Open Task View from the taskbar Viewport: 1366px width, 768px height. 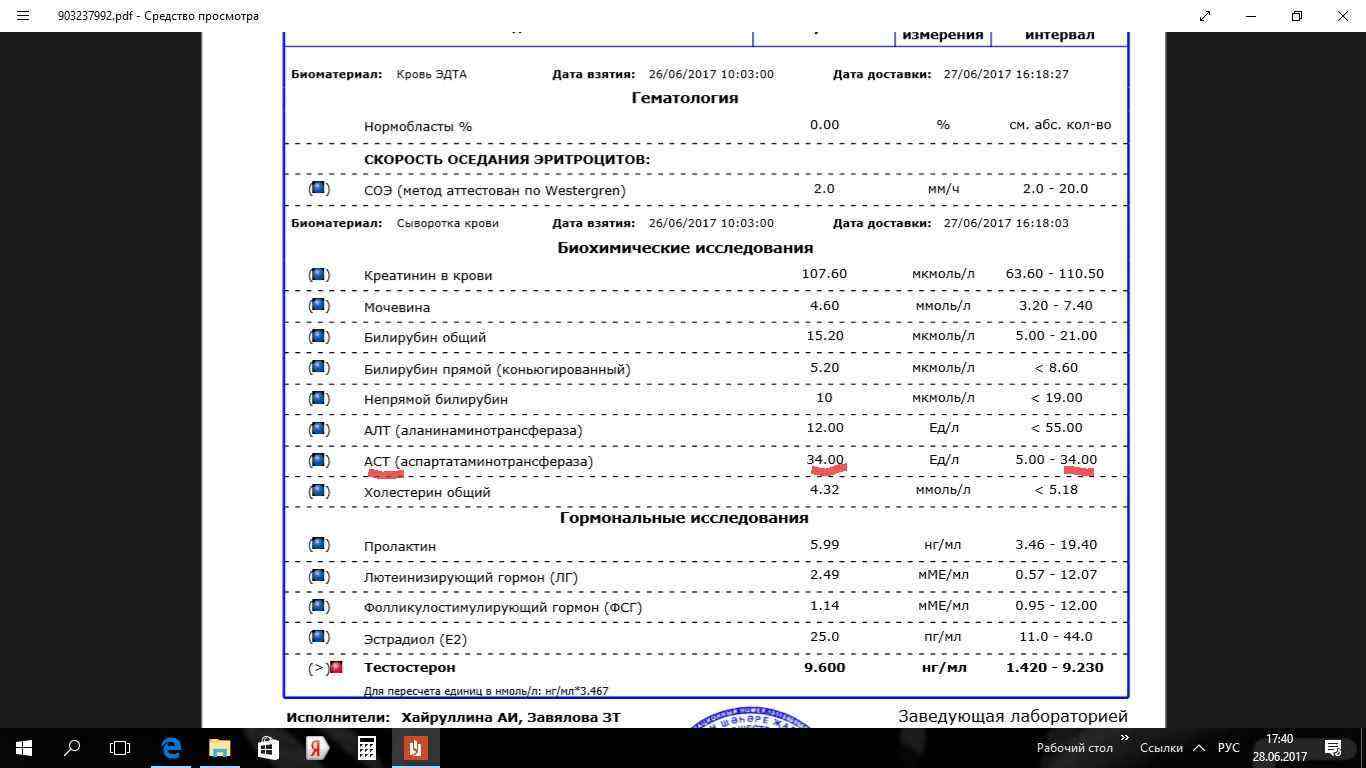(120, 747)
